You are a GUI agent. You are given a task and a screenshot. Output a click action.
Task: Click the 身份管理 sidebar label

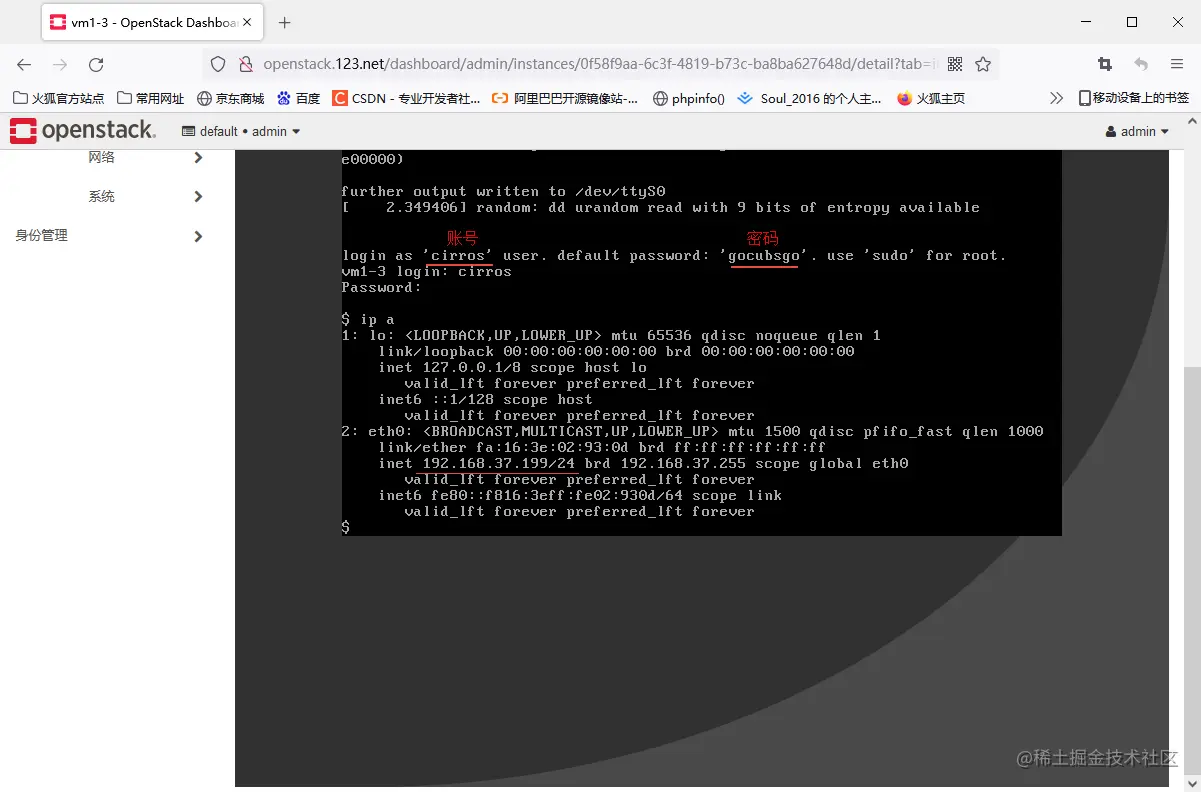[42, 236]
